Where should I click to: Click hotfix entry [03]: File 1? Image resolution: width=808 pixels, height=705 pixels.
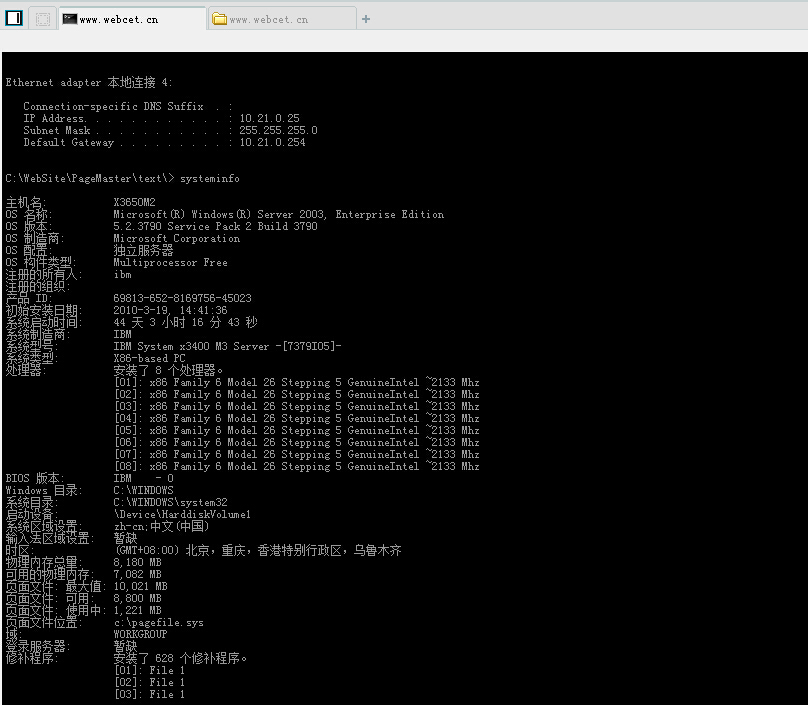coord(149,694)
